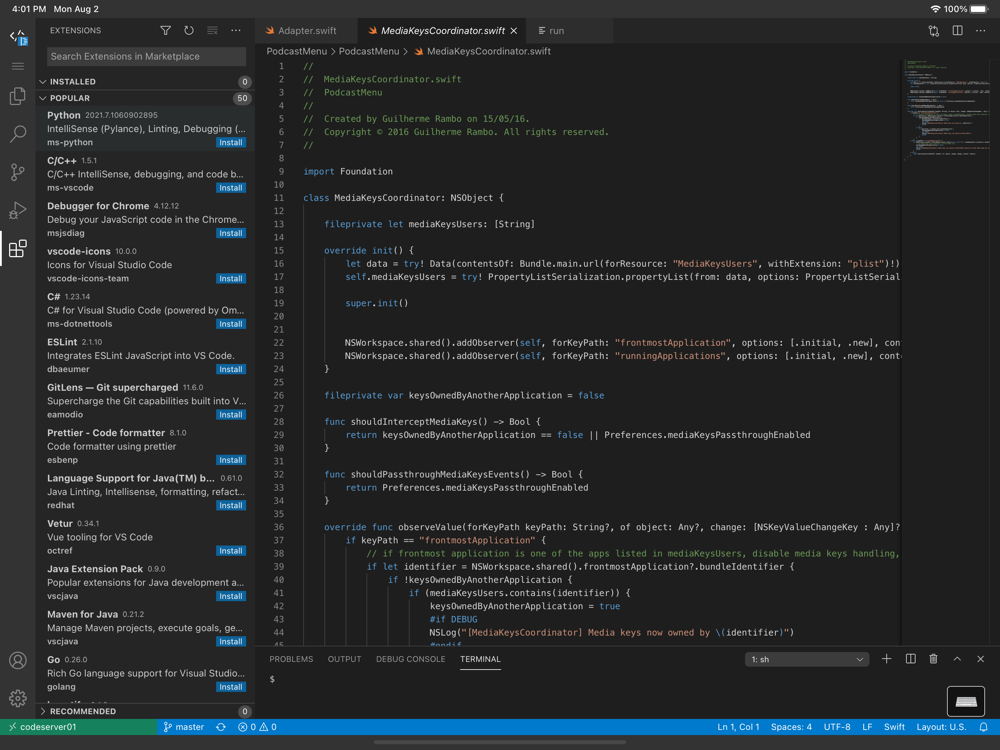
Task: Maximize terminal panel with chevron up
Action: pyautogui.click(x=957, y=659)
